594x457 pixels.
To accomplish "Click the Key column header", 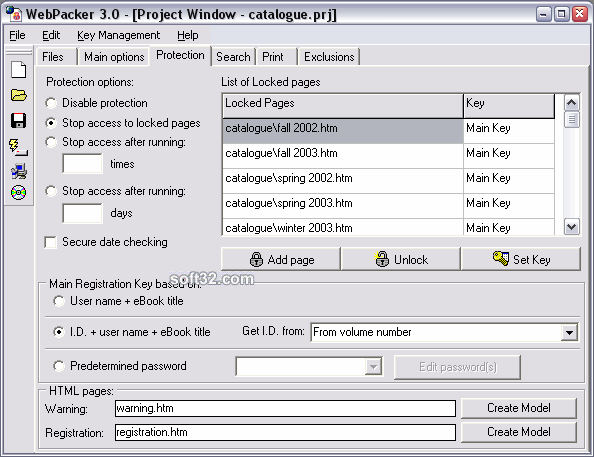I will point(509,106).
